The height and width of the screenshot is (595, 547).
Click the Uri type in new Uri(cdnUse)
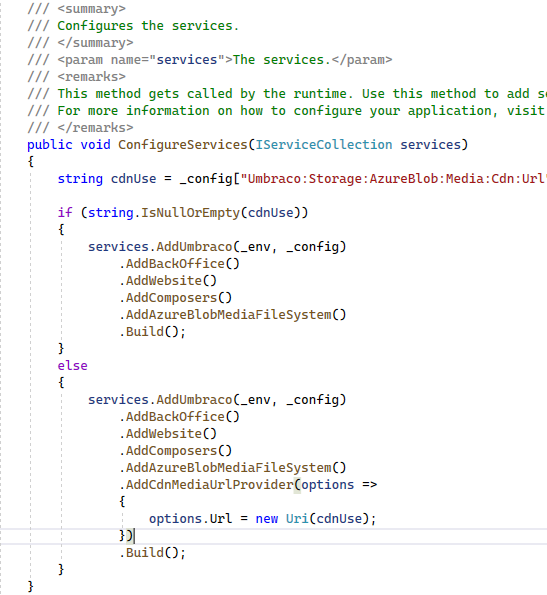(x=297, y=519)
